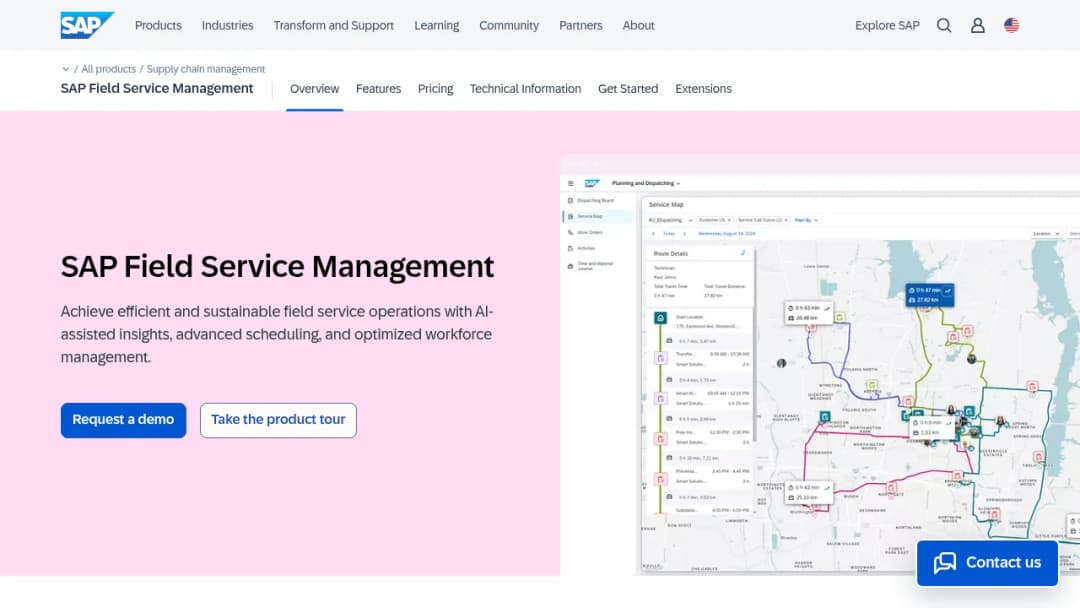Open the Industries menu
This screenshot has height=608, width=1080.
pos(227,25)
